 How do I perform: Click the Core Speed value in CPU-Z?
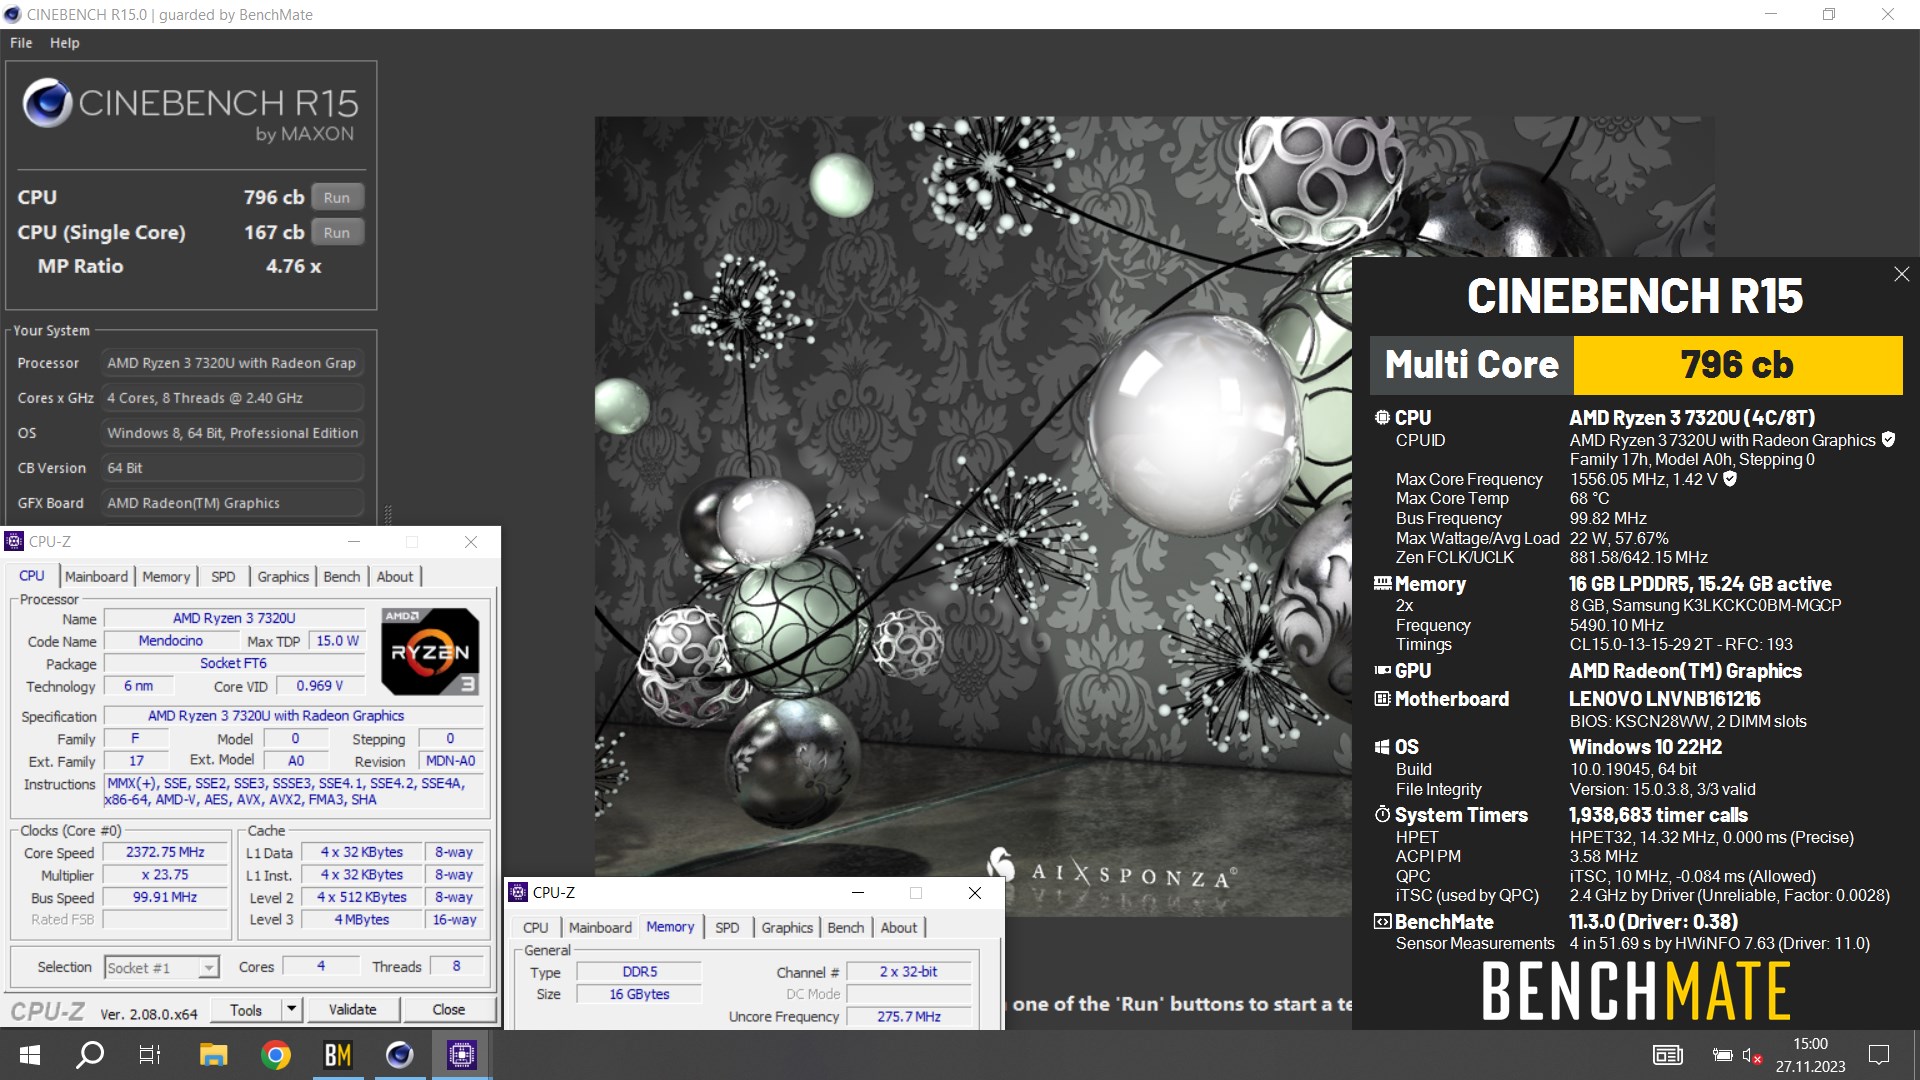[x=165, y=852]
